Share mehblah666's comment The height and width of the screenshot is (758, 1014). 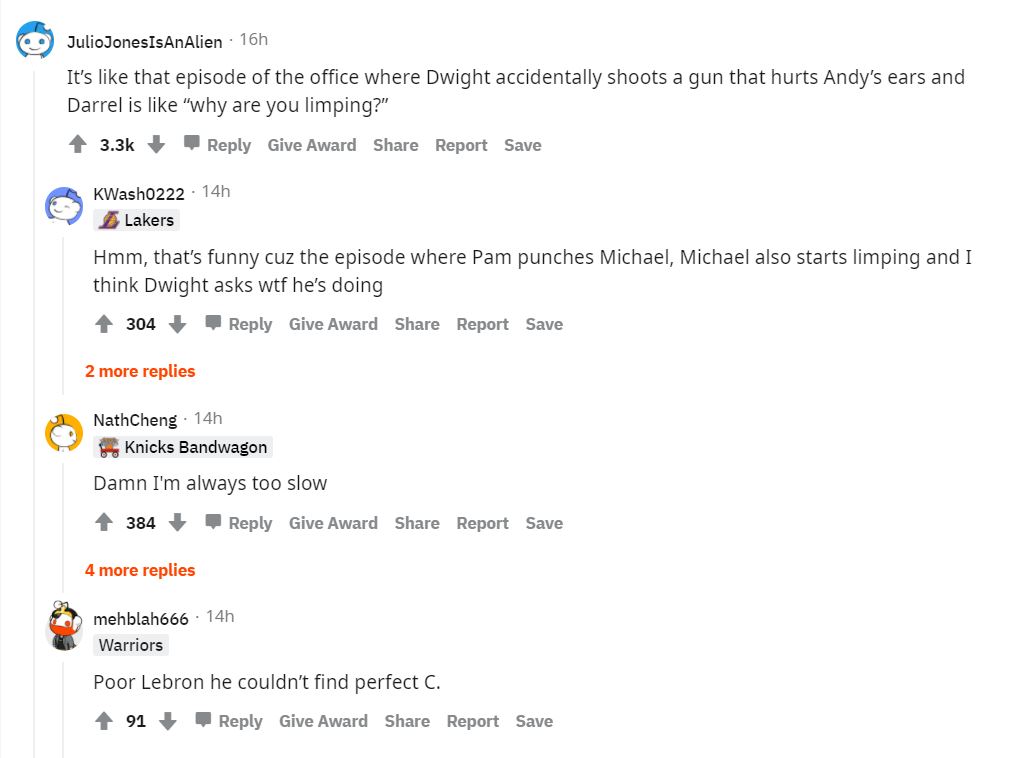tap(407, 721)
